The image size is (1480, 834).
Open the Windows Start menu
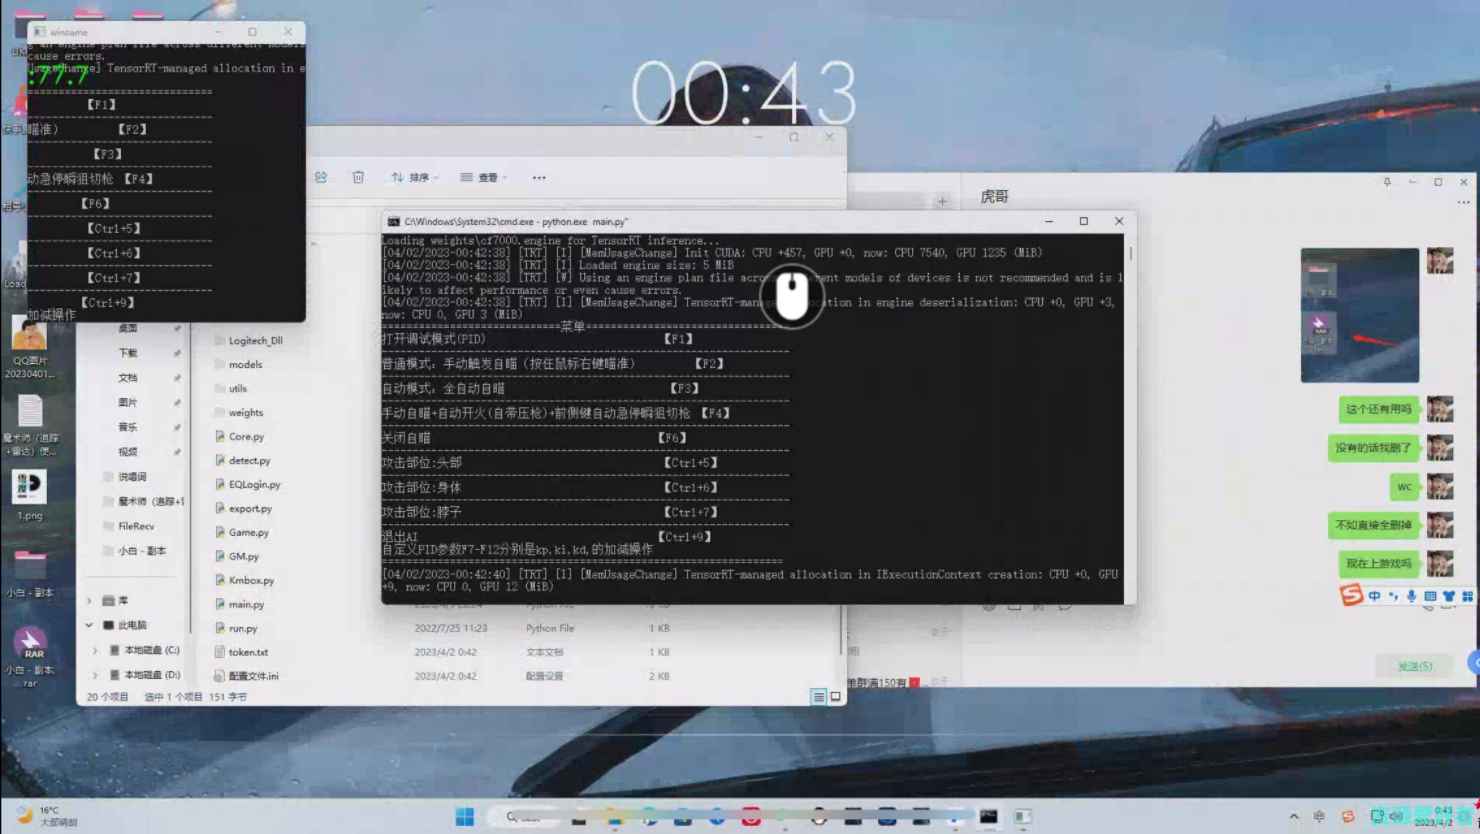pos(465,817)
